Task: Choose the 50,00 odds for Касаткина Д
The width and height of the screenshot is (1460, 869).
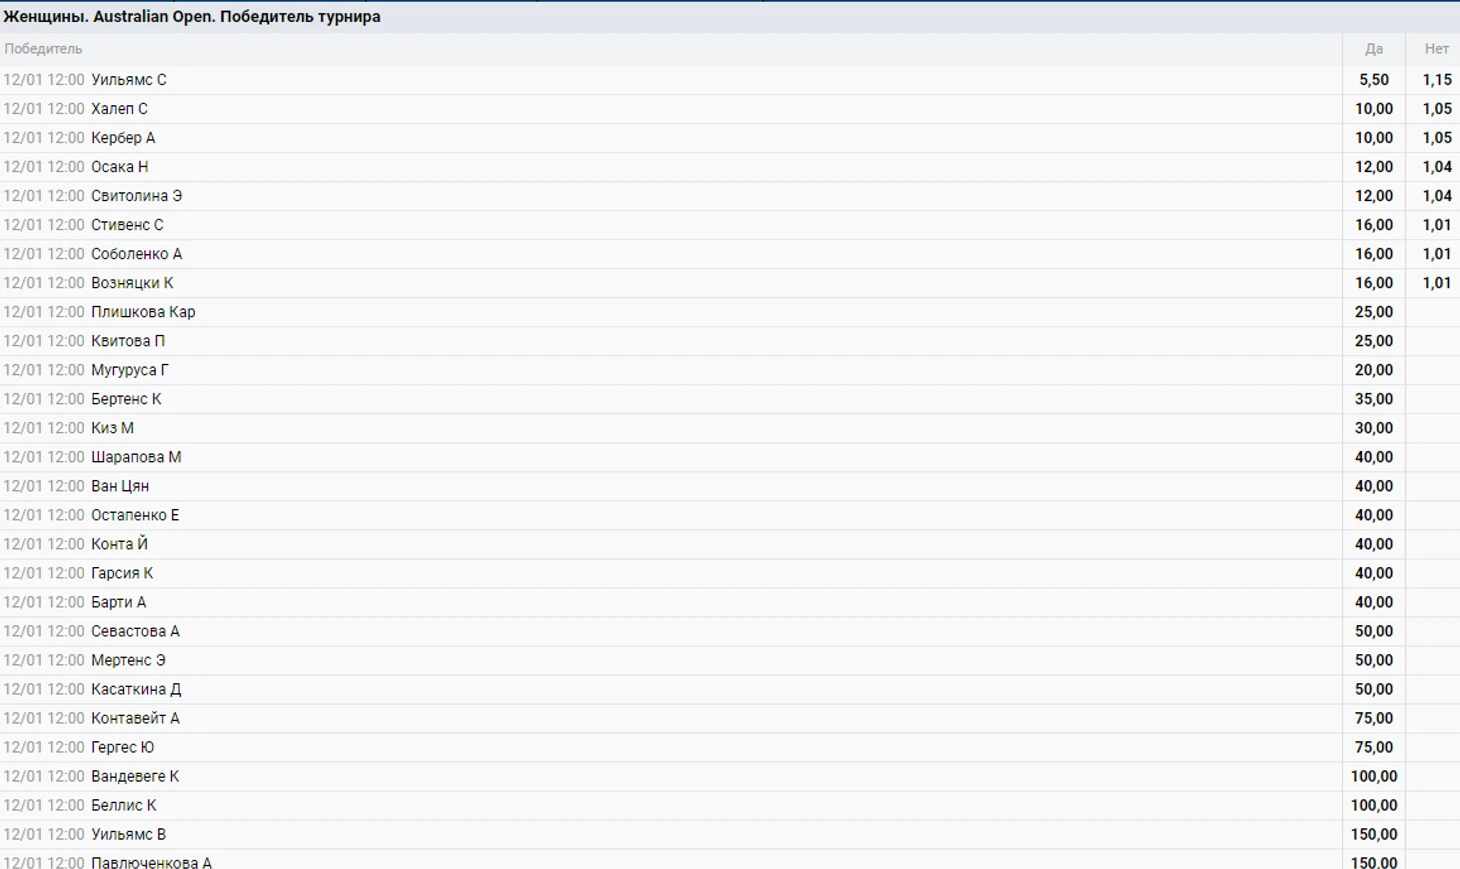Action: pyautogui.click(x=1373, y=689)
